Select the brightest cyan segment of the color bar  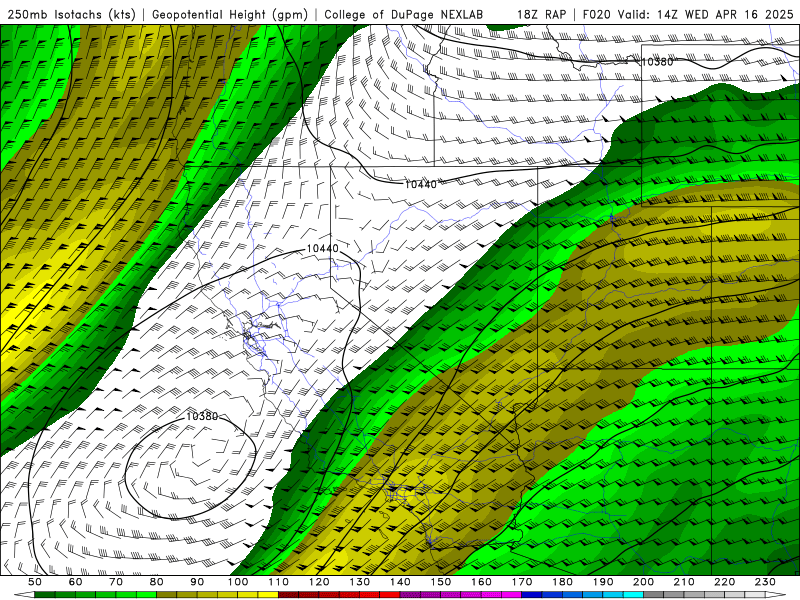pyautogui.click(x=633, y=595)
